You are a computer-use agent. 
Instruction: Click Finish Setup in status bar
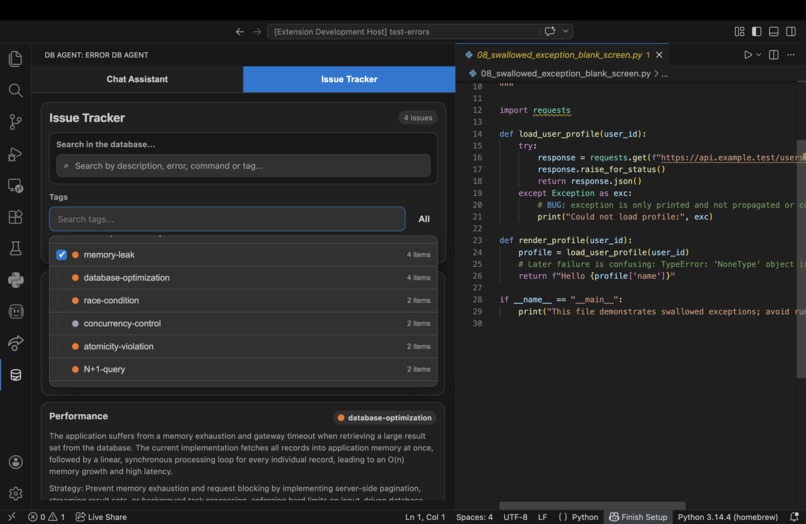(638, 517)
